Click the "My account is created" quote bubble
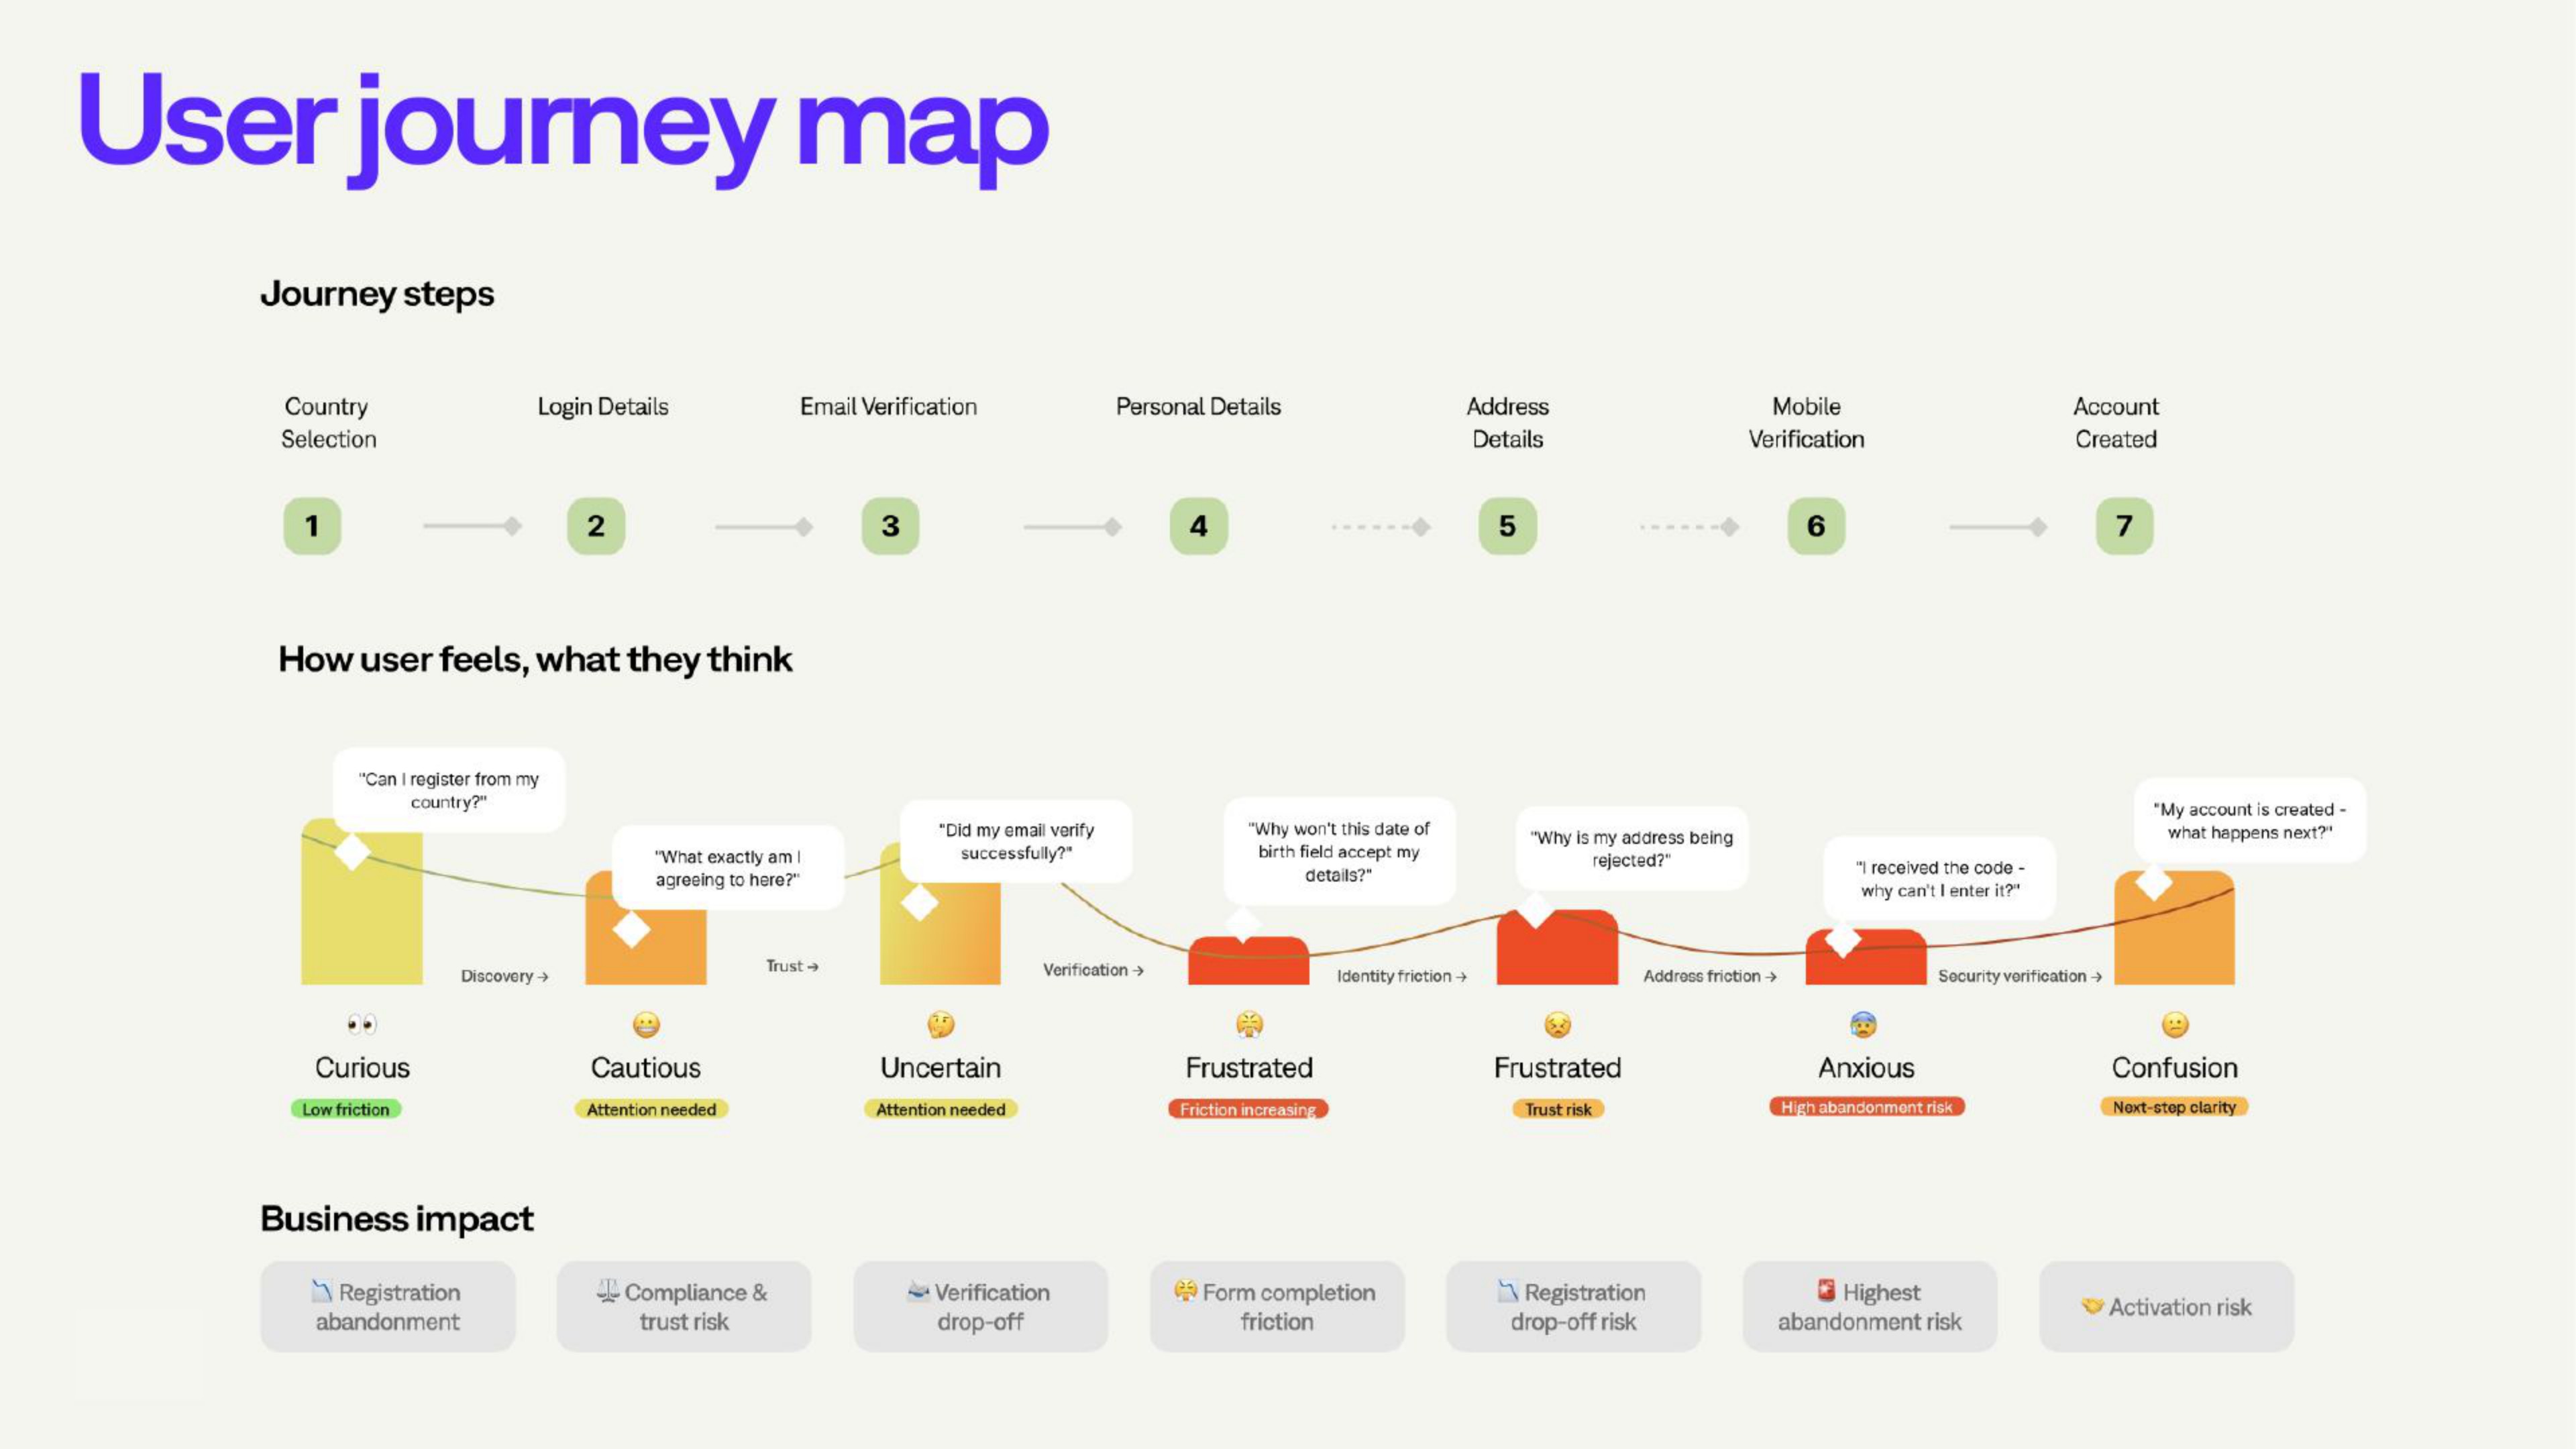The width and height of the screenshot is (2576, 1449). [2250, 820]
